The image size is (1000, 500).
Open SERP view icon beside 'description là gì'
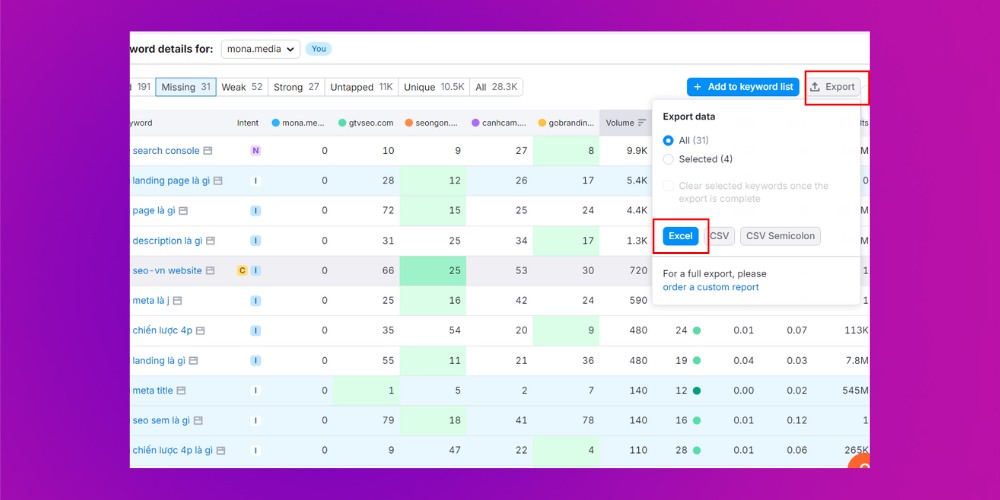[x=210, y=240]
